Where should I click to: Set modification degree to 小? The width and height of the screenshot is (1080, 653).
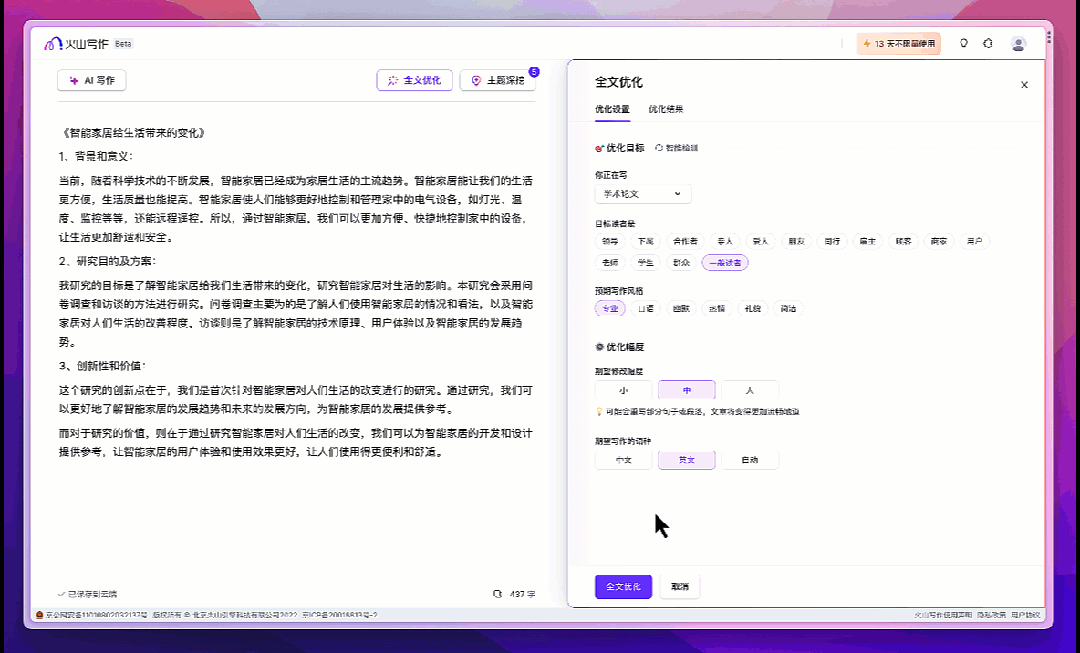coord(623,391)
